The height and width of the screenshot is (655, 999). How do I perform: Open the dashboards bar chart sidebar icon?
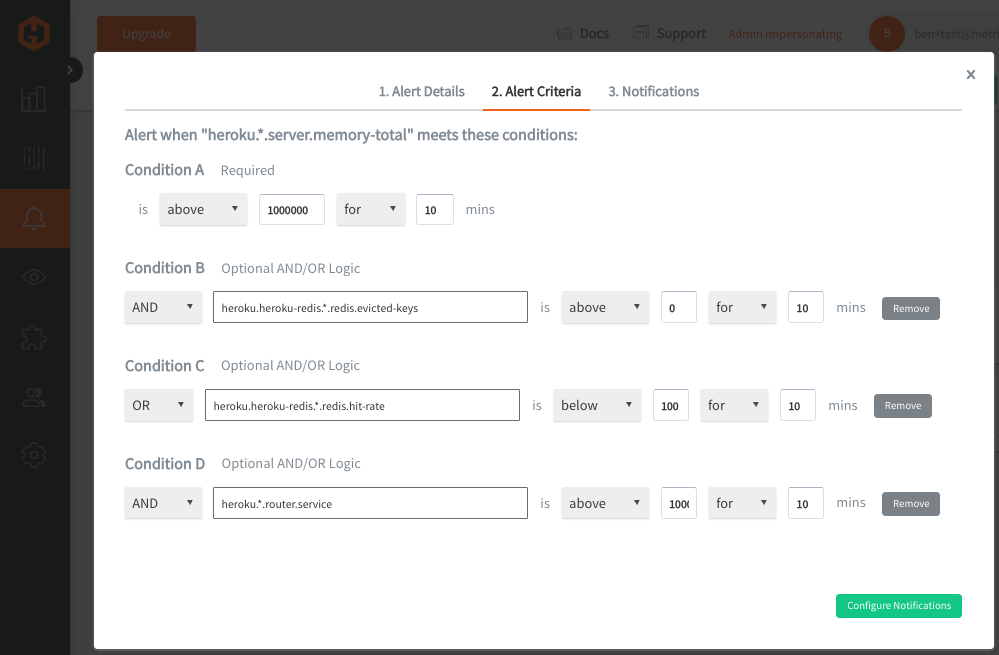pyautogui.click(x=34, y=99)
